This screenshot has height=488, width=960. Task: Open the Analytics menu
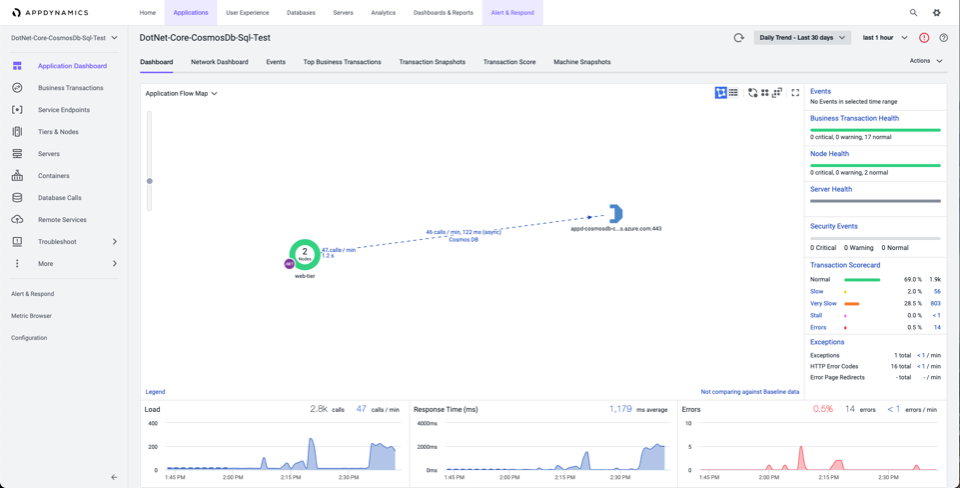click(383, 12)
